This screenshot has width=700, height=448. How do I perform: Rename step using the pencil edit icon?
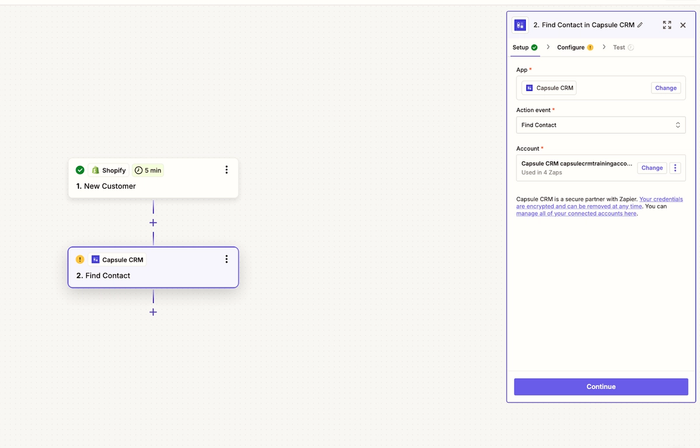640,25
